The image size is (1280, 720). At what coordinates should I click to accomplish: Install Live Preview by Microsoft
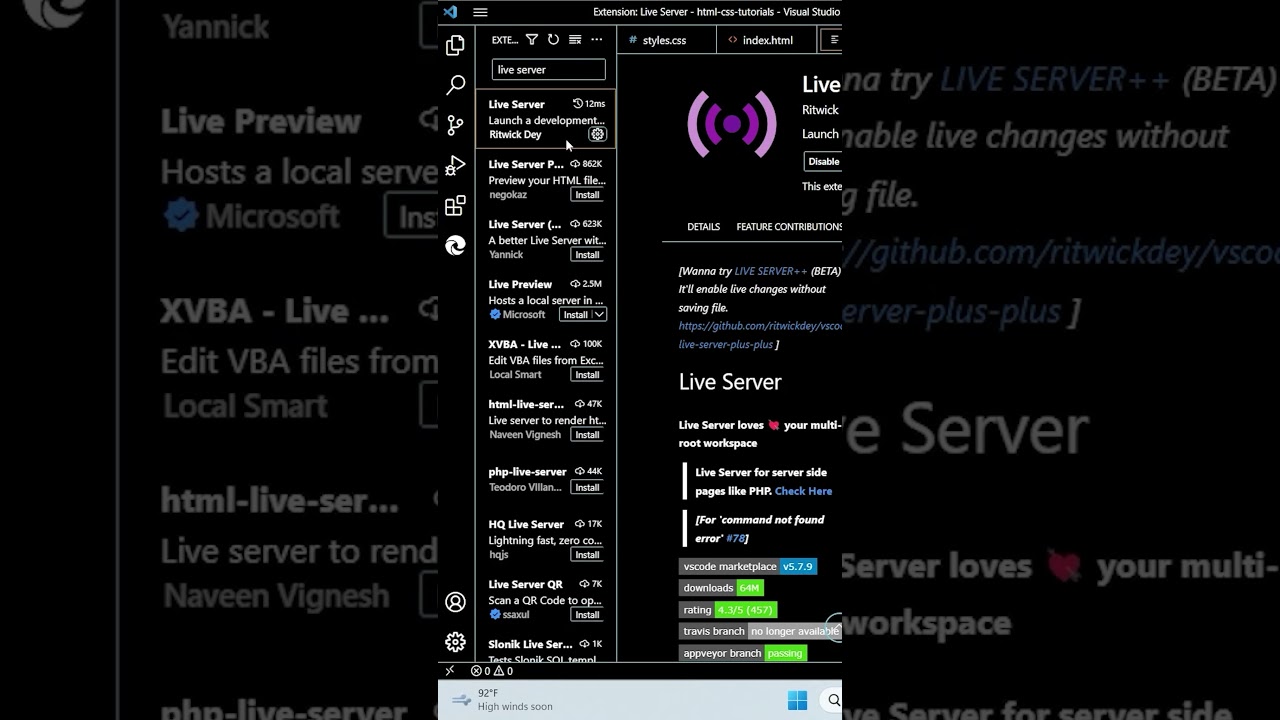(x=575, y=314)
